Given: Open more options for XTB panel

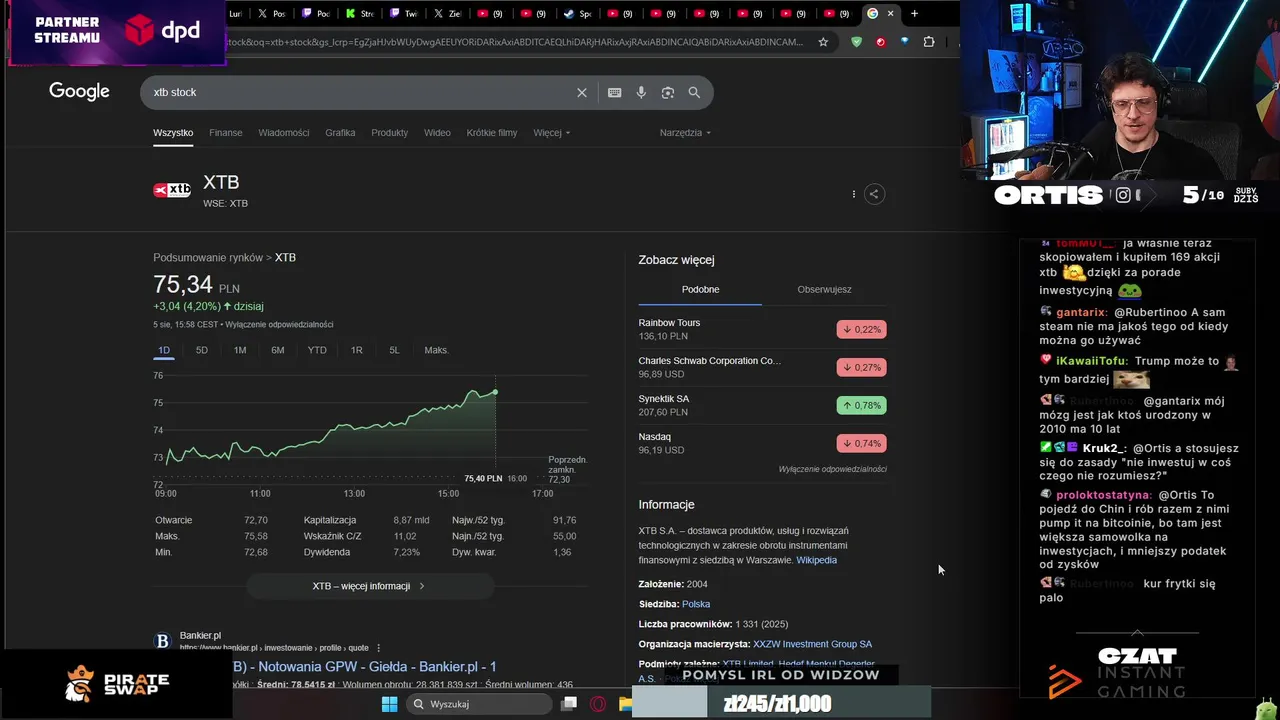Looking at the screenshot, I should coord(853,194).
